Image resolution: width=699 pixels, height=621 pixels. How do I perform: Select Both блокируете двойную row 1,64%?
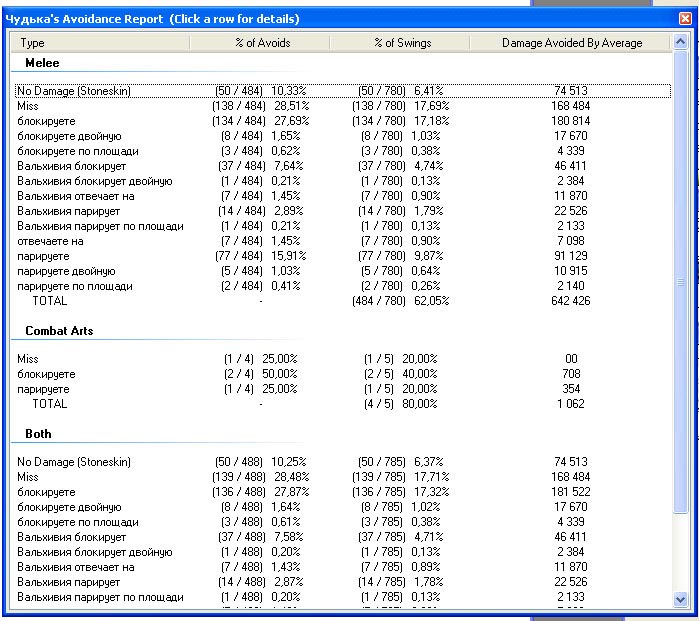tap(342, 507)
